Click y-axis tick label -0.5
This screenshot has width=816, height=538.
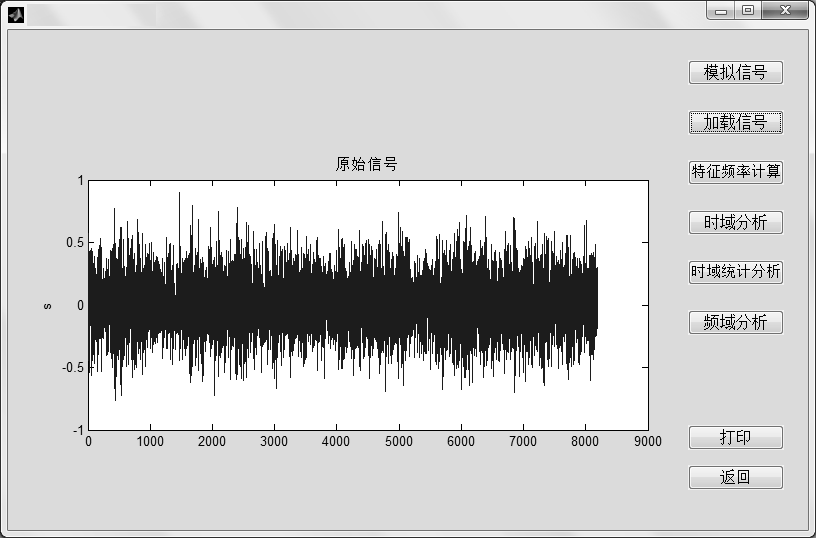pyautogui.click(x=72, y=367)
